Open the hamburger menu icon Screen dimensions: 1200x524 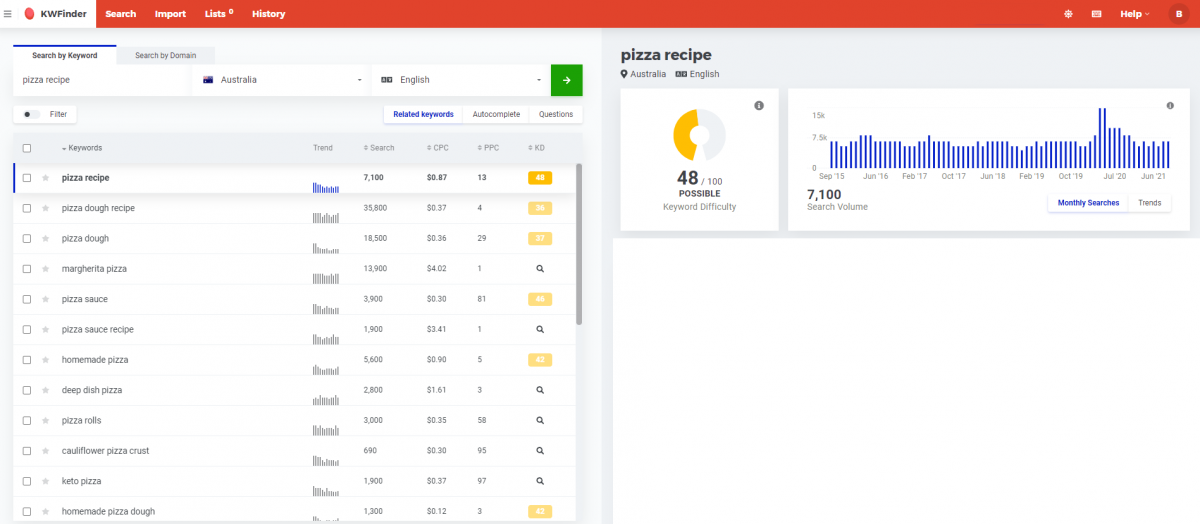tap(8, 14)
